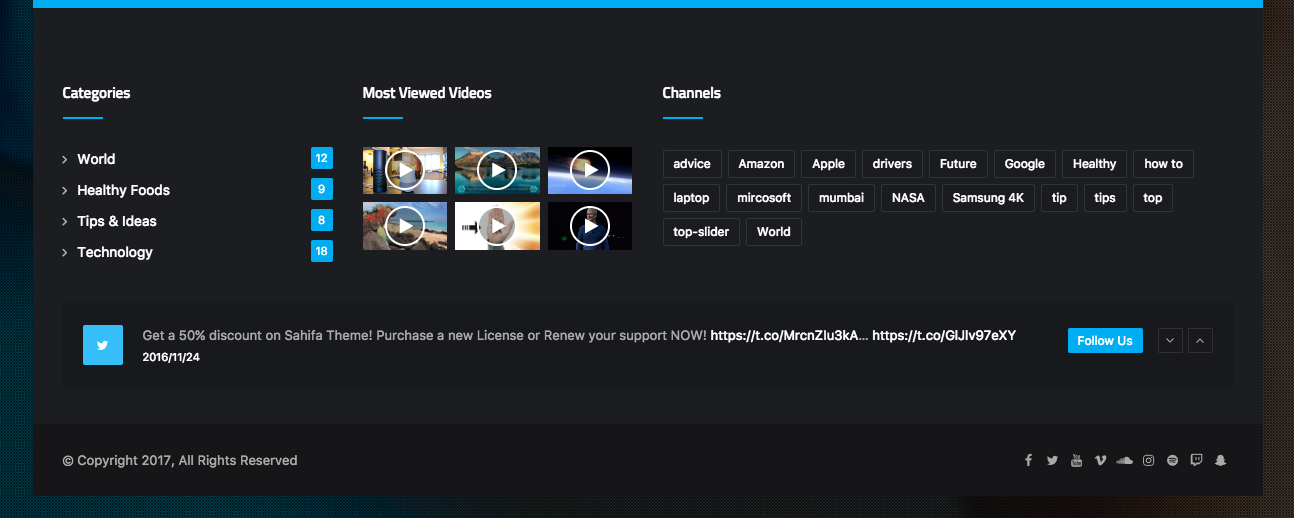Screen dimensions: 1294x518
Task: Select the NASA channel tag
Action: click(x=908, y=198)
